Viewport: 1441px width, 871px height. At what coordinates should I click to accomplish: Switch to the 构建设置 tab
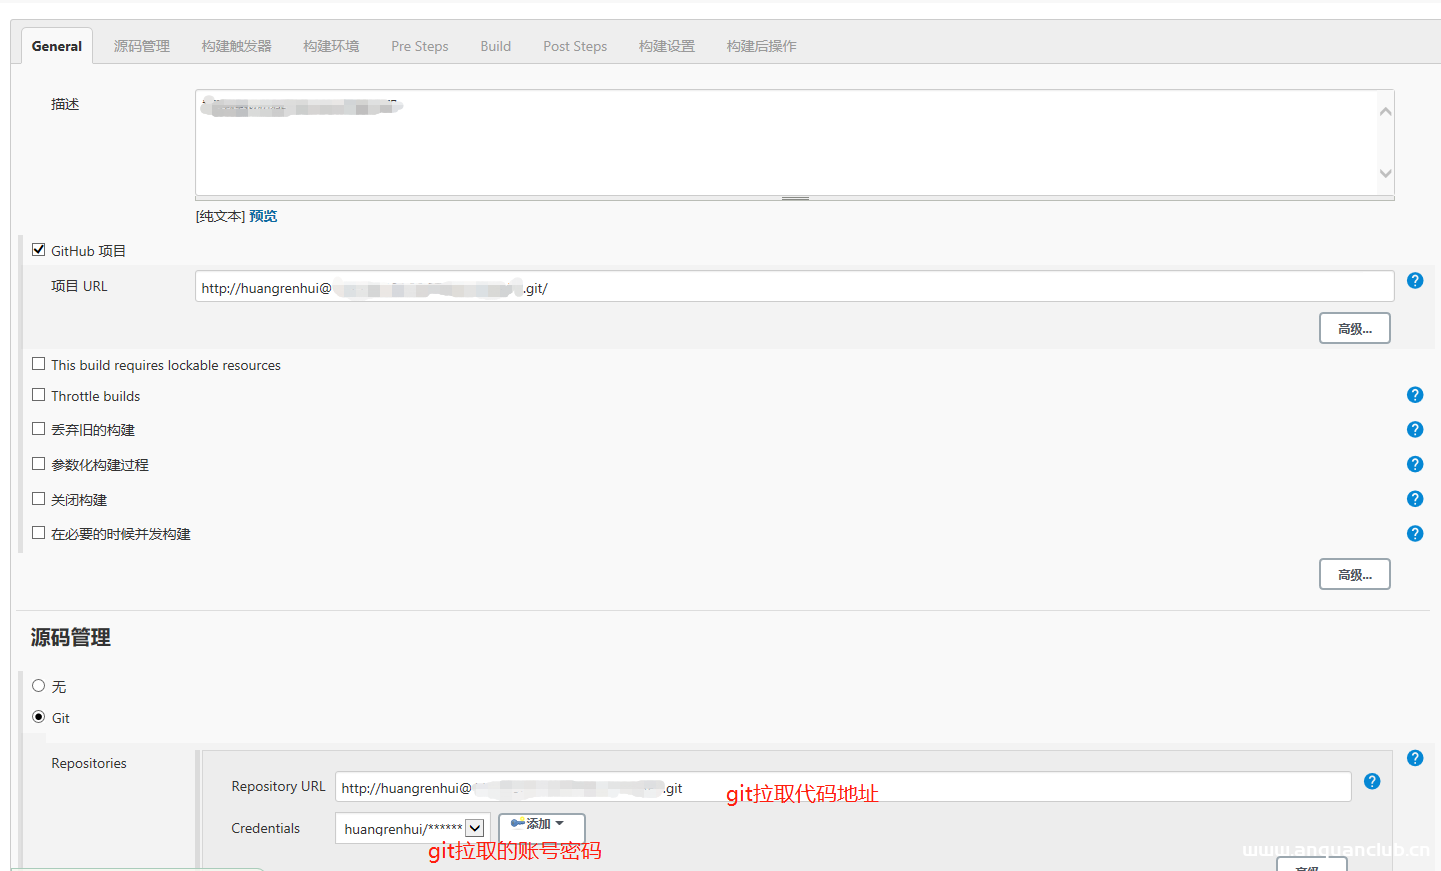click(x=667, y=46)
